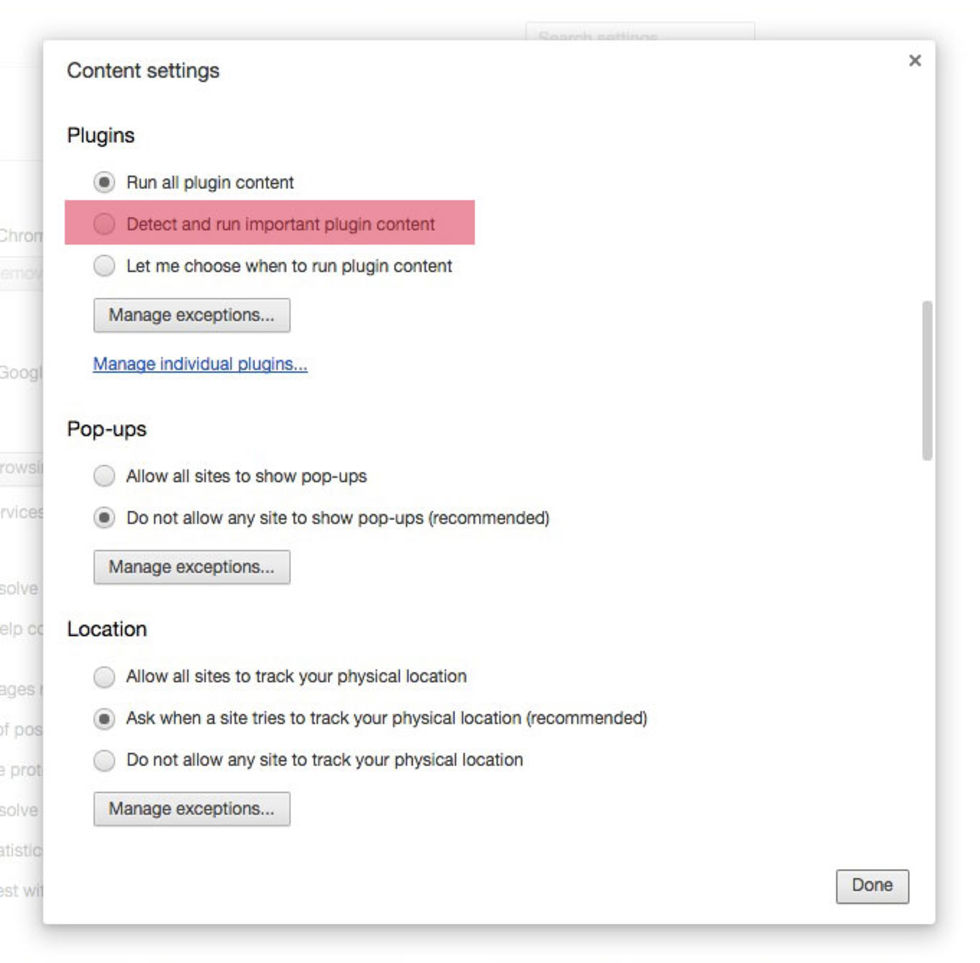Viewport: 980px width, 963px height.
Task: Close the Content settings dialog with X
Action: 914,61
